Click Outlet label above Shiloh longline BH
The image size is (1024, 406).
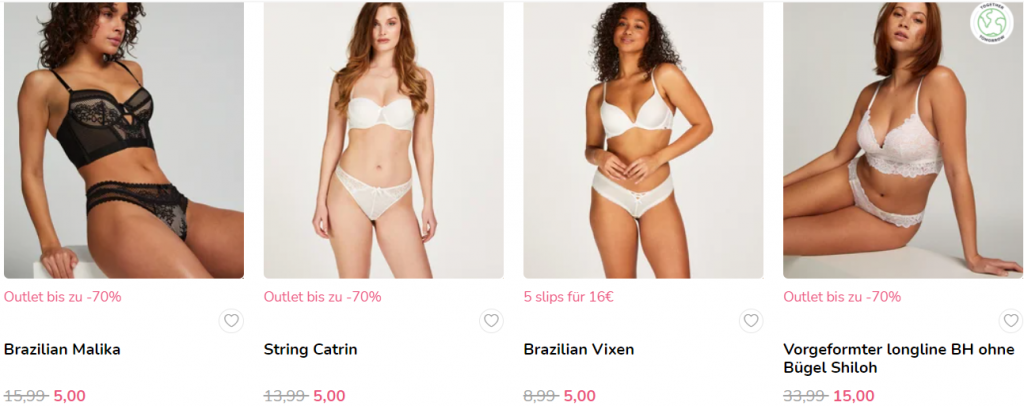click(x=842, y=296)
